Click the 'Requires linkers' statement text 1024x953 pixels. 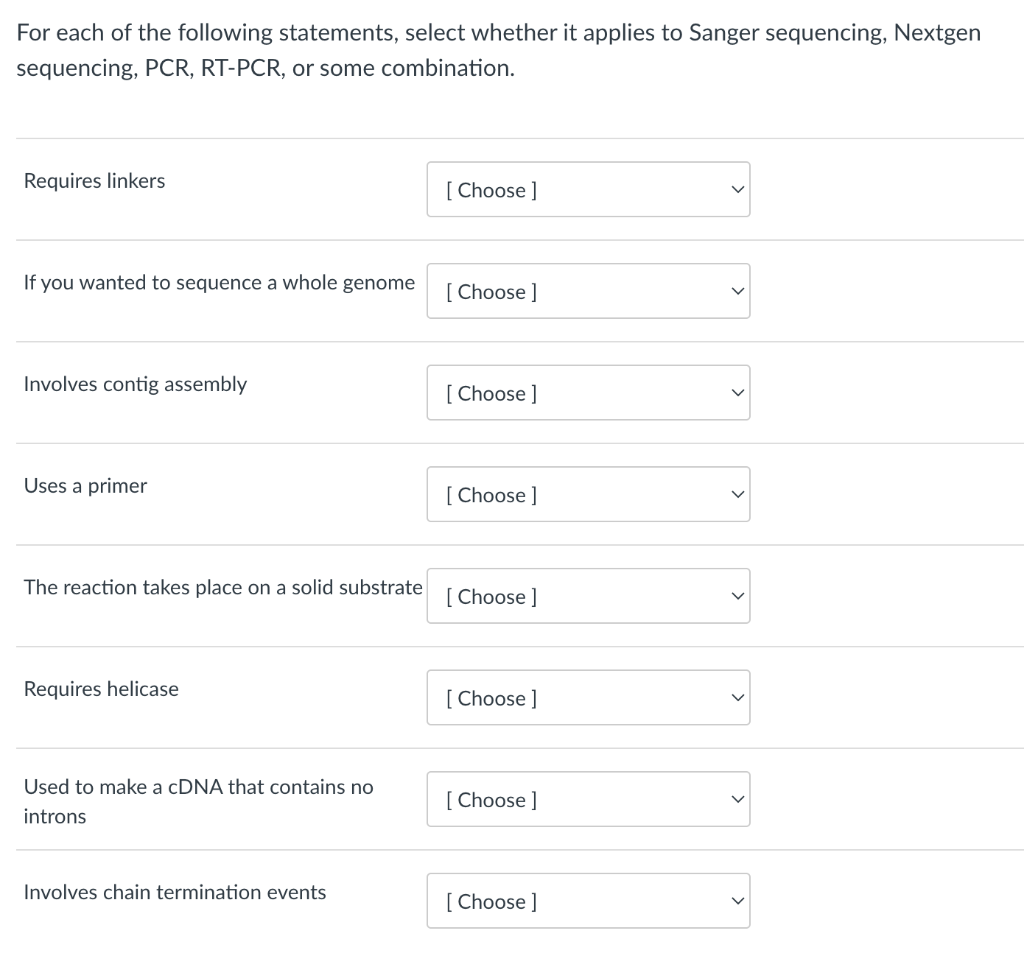point(95,181)
